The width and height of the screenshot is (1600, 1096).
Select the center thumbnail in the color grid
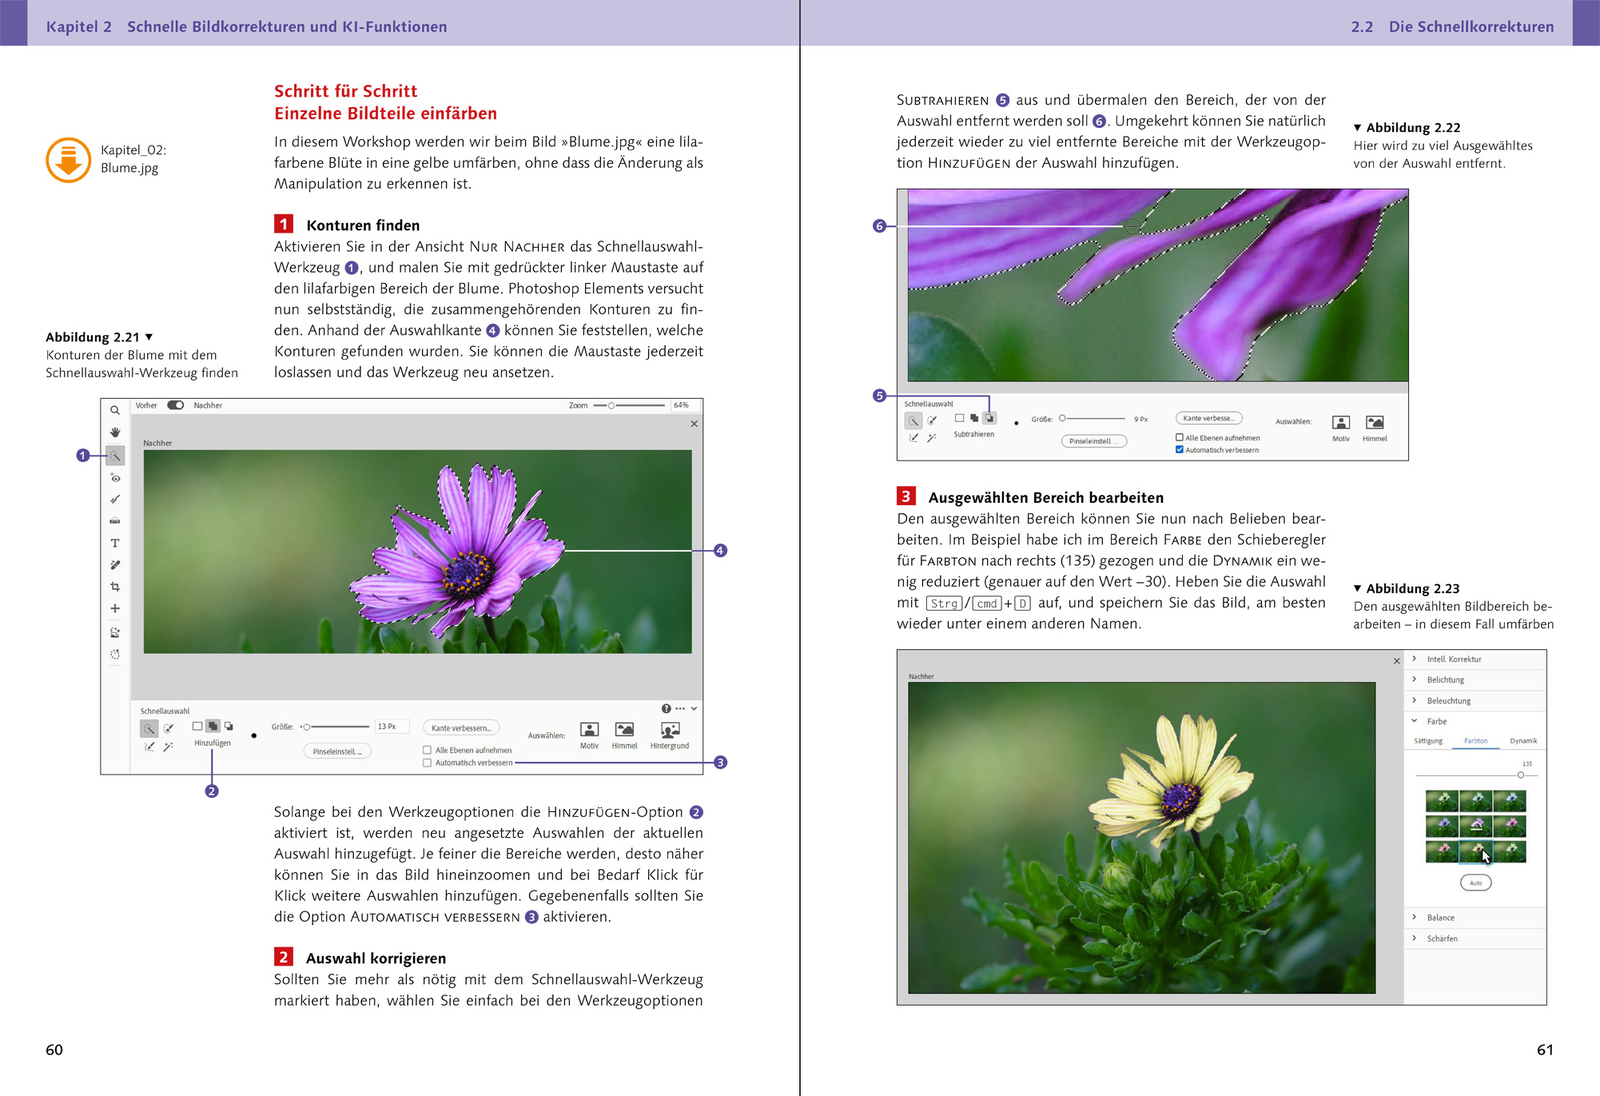[x=1476, y=826]
